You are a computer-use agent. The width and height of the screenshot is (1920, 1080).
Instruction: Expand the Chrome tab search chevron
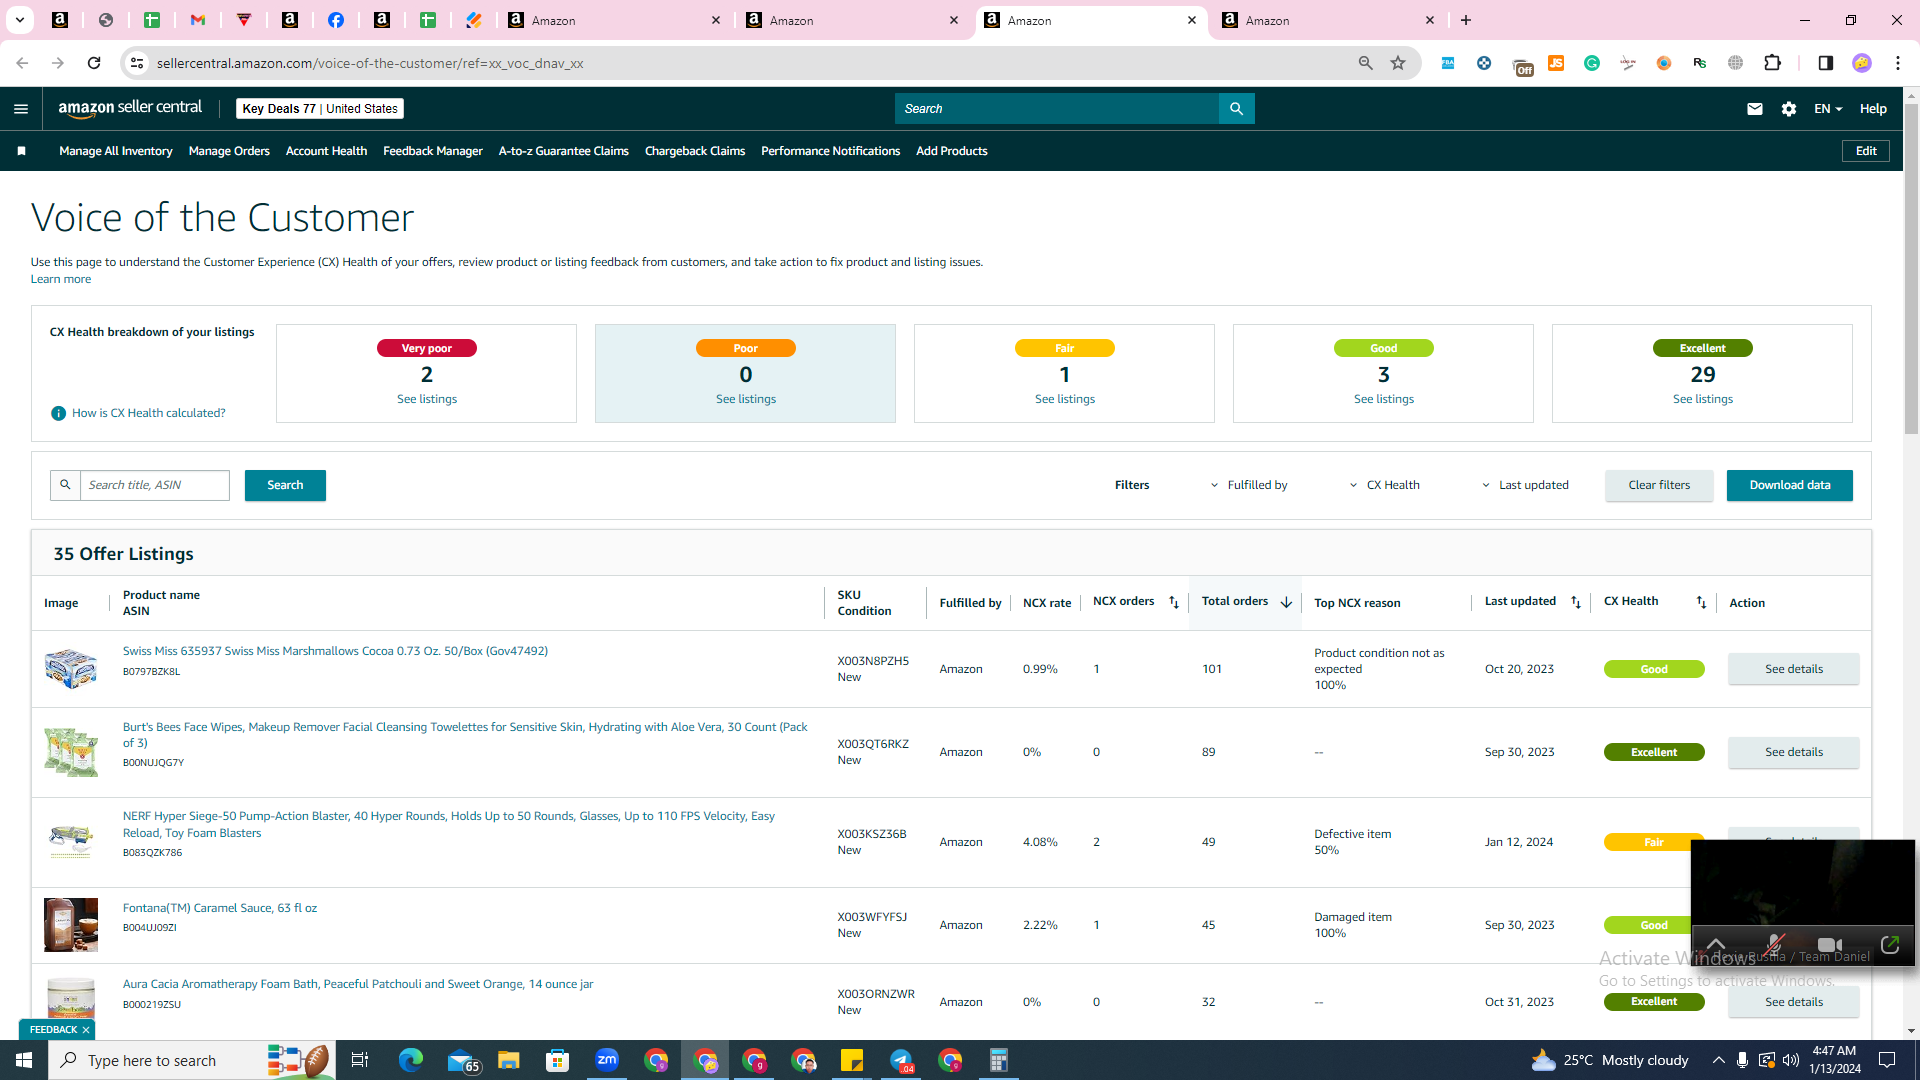tap(20, 20)
